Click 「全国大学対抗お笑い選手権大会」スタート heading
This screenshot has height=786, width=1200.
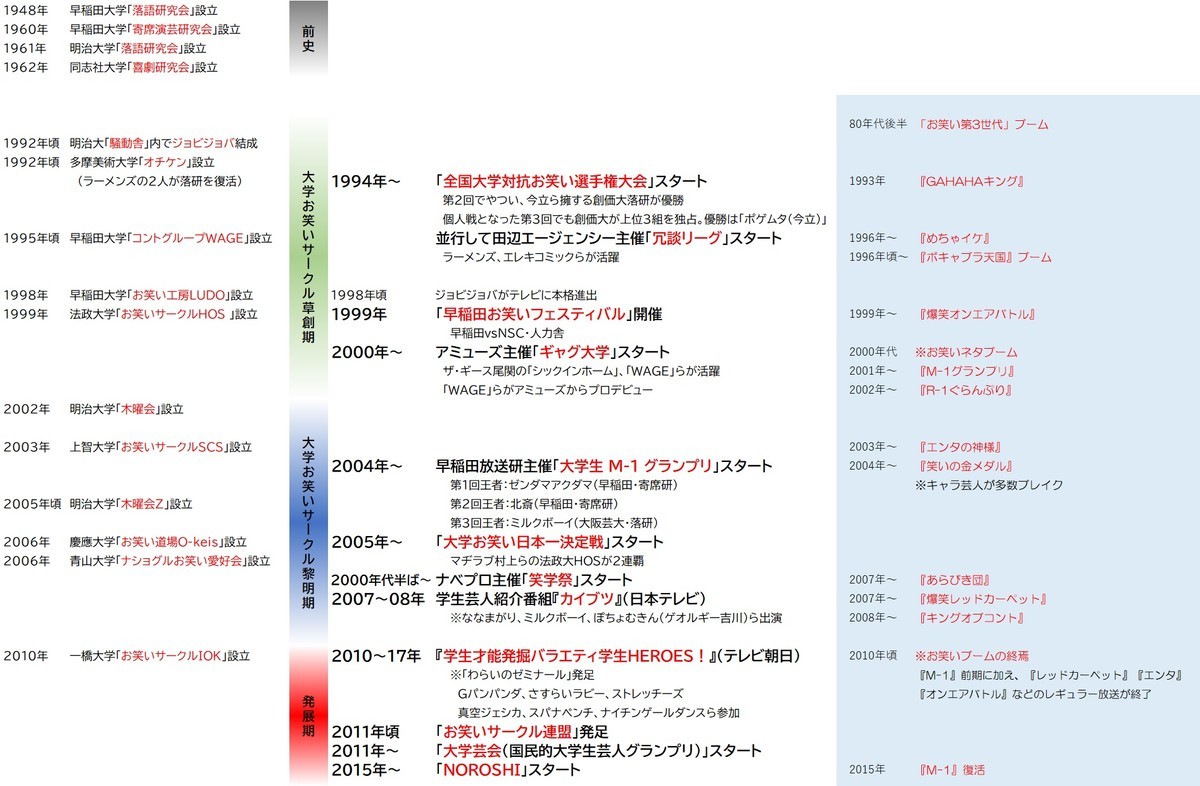point(571,182)
